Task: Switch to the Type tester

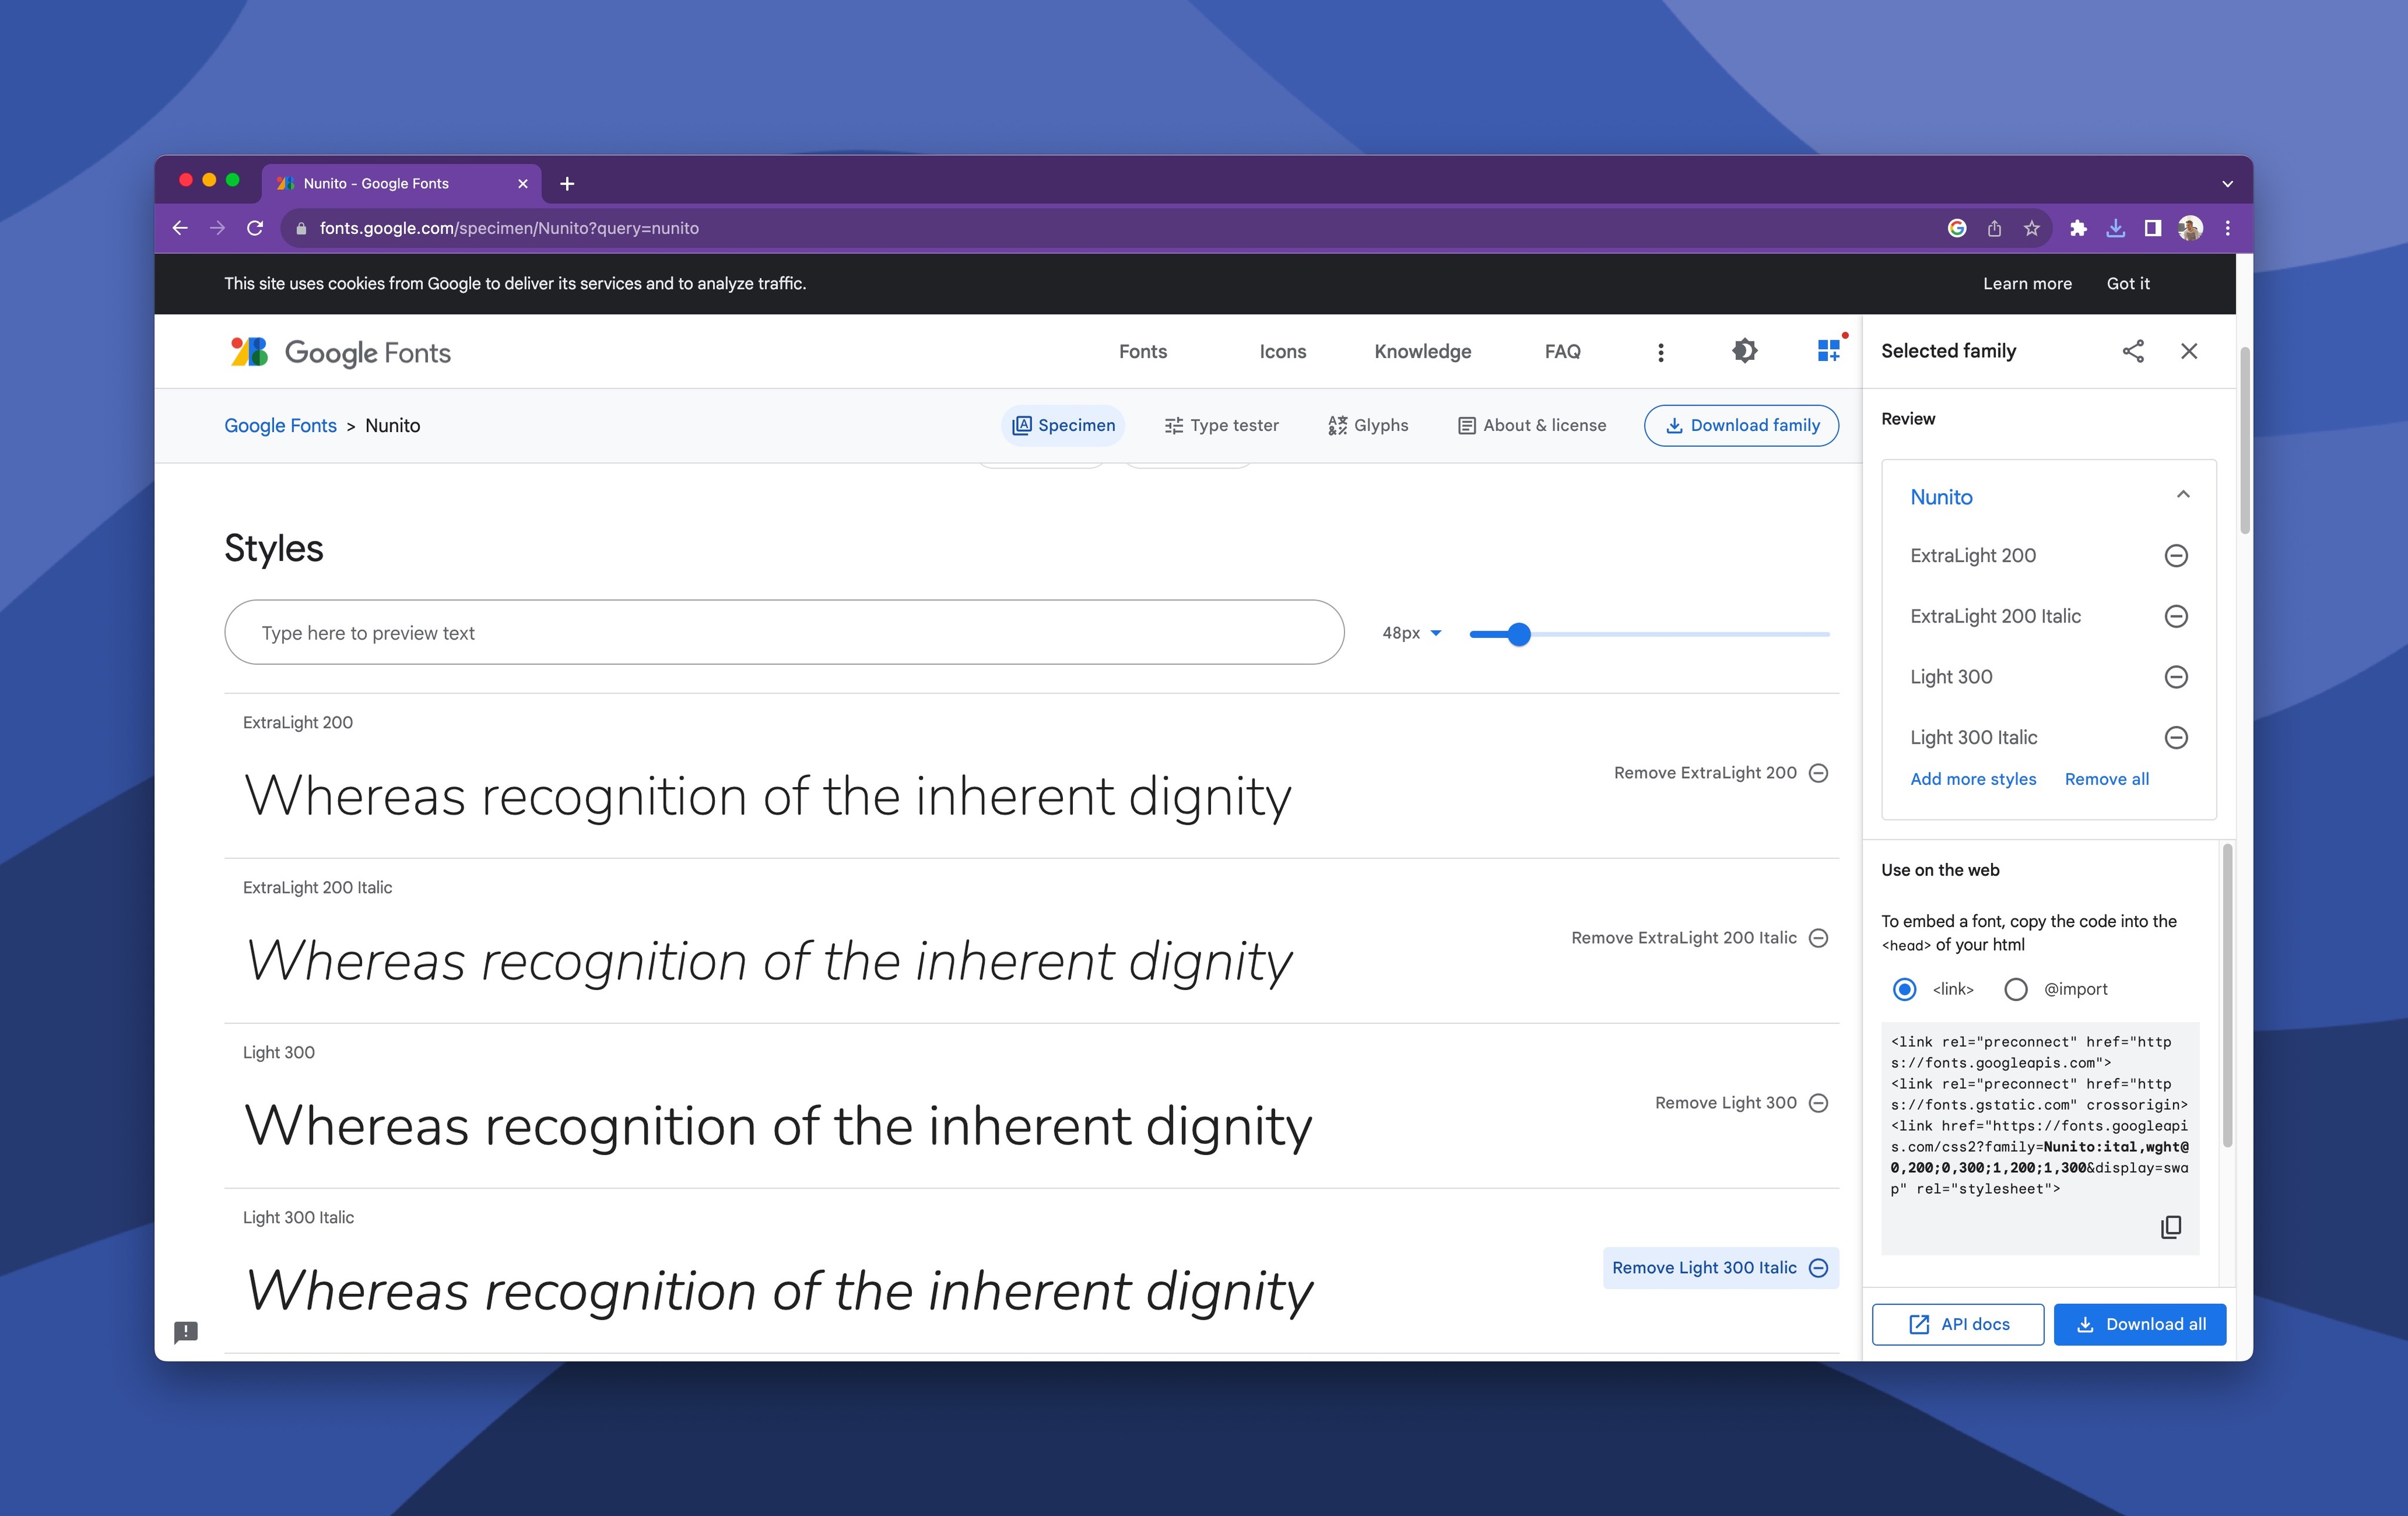Action: point(1220,425)
